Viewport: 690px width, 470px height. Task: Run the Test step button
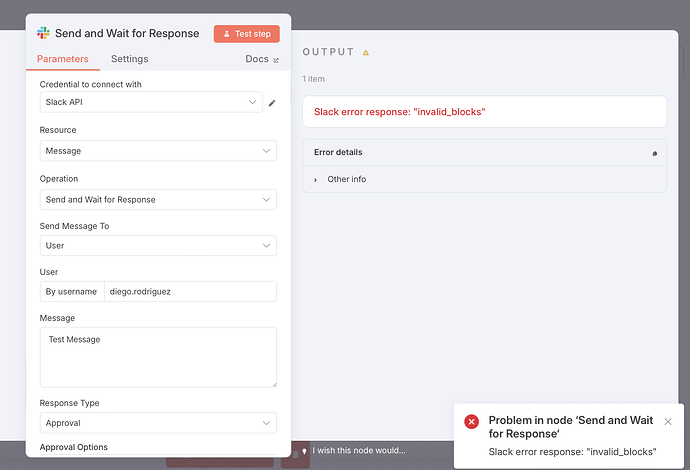pyautogui.click(x=246, y=34)
